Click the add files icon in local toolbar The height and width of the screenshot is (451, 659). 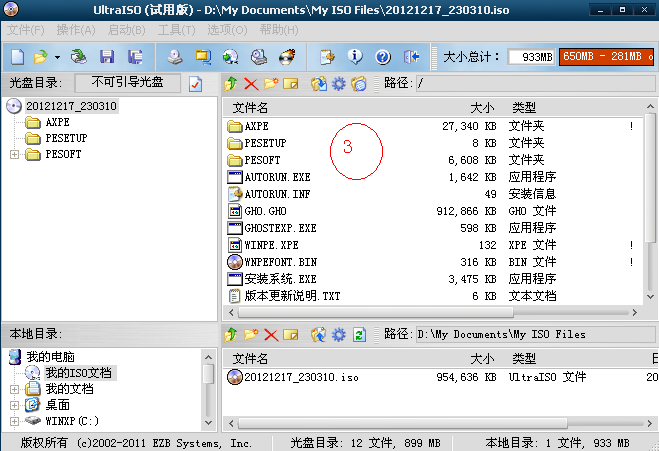tap(319, 335)
